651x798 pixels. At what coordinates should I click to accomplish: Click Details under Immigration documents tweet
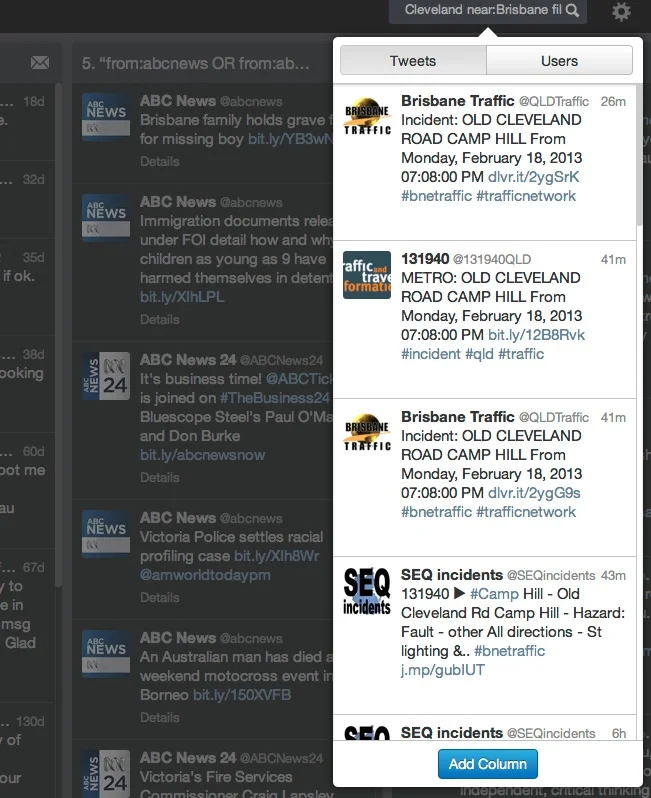pyautogui.click(x=160, y=320)
